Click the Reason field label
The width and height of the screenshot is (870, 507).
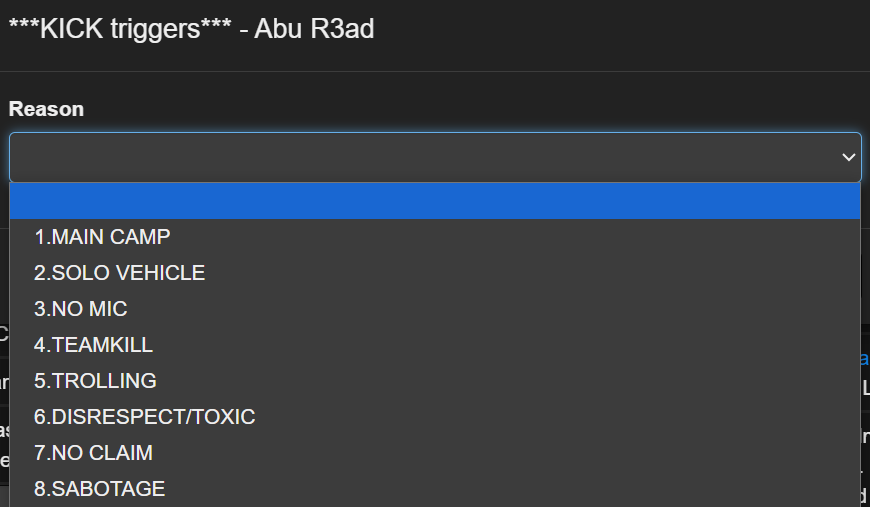[46, 109]
